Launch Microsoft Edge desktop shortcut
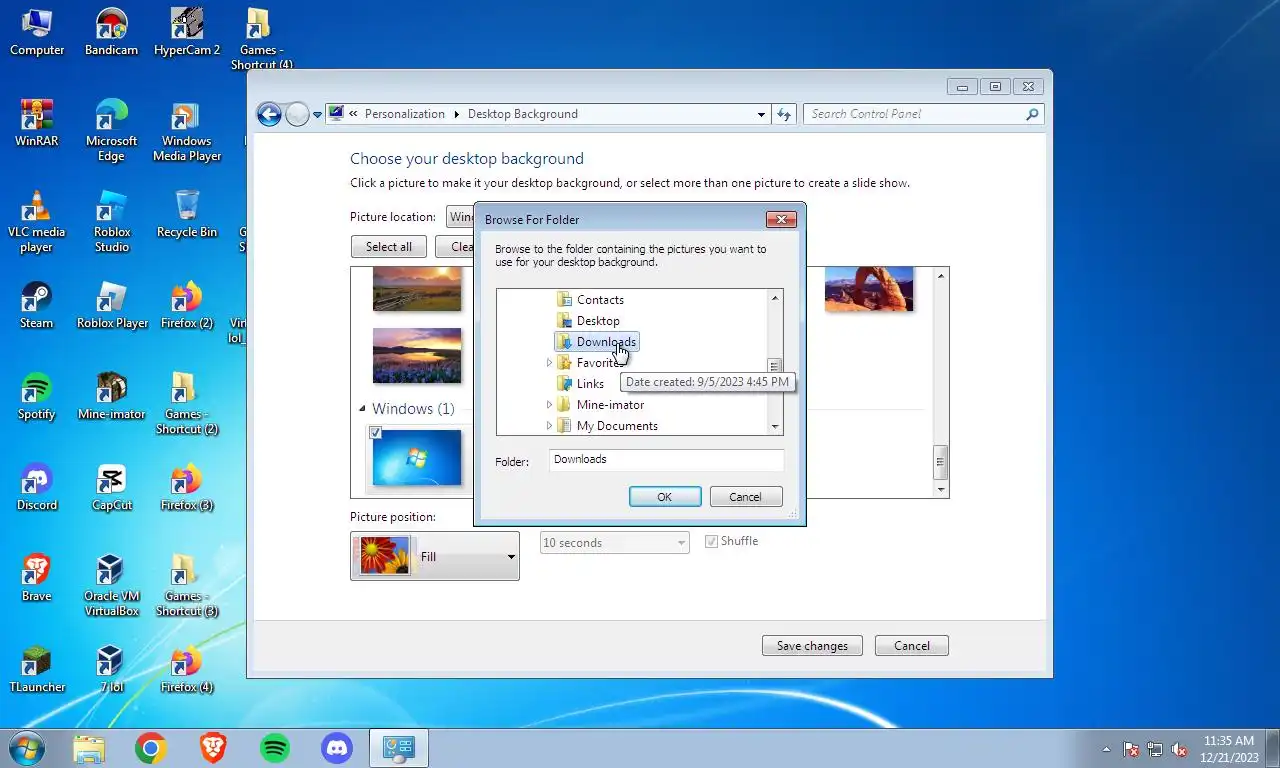Viewport: 1280px width, 768px height. [111, 130]
